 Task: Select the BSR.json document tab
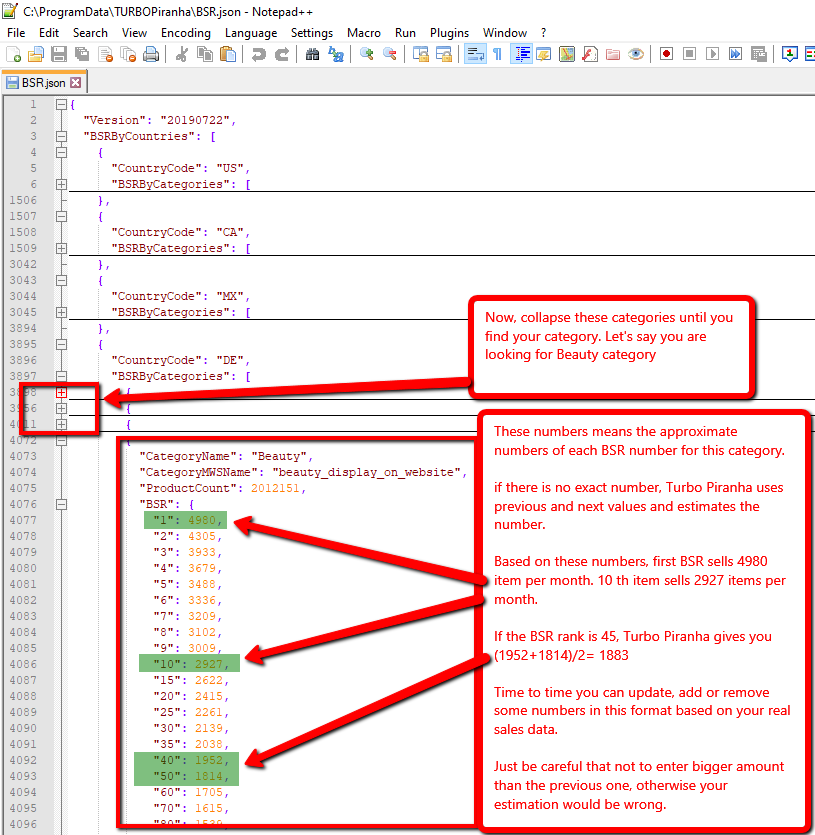[x=44, y=83]
